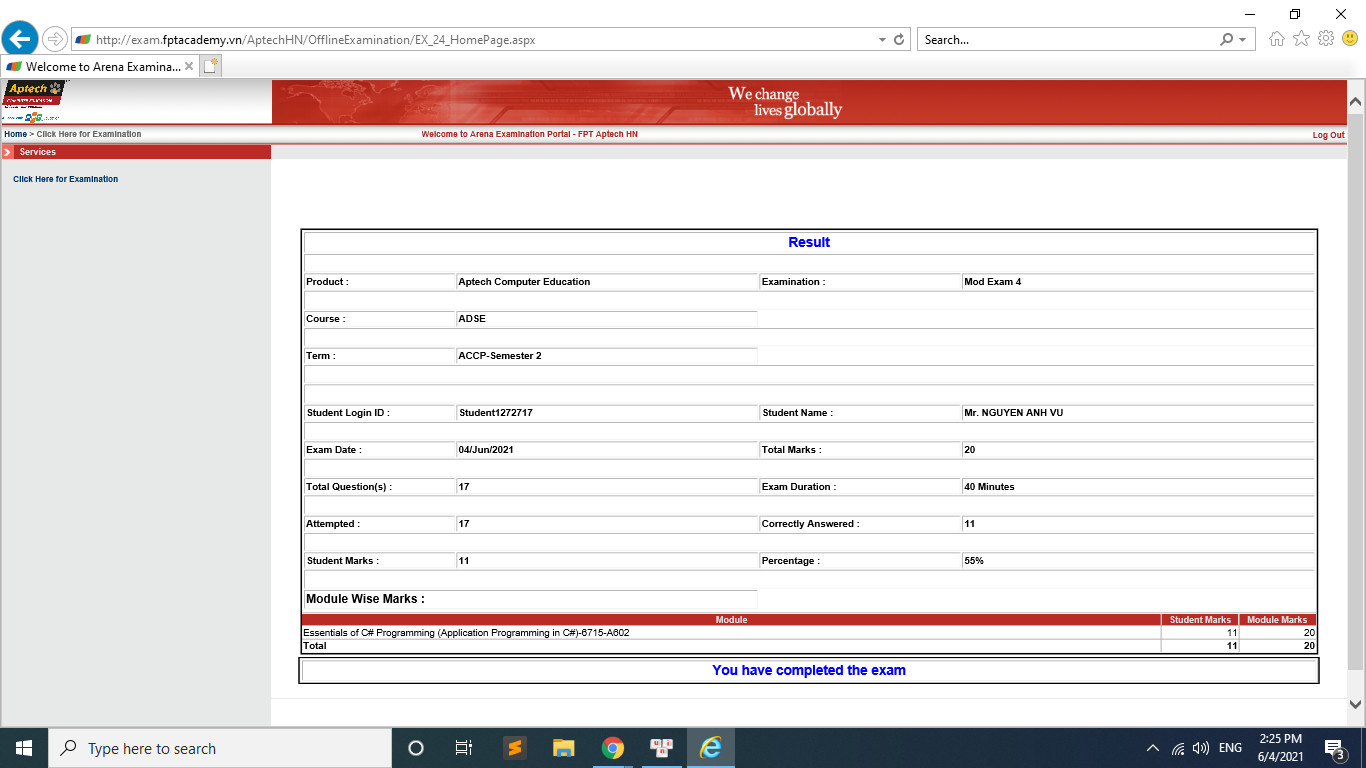The width and height of the screenshot is (1366, 768).
Task: Click the Module column header
Action: 731,620
